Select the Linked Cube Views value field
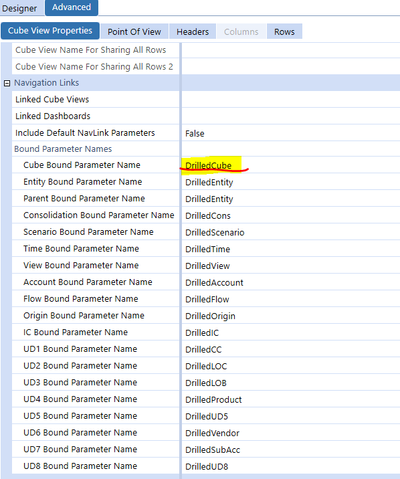 (291, 99)
